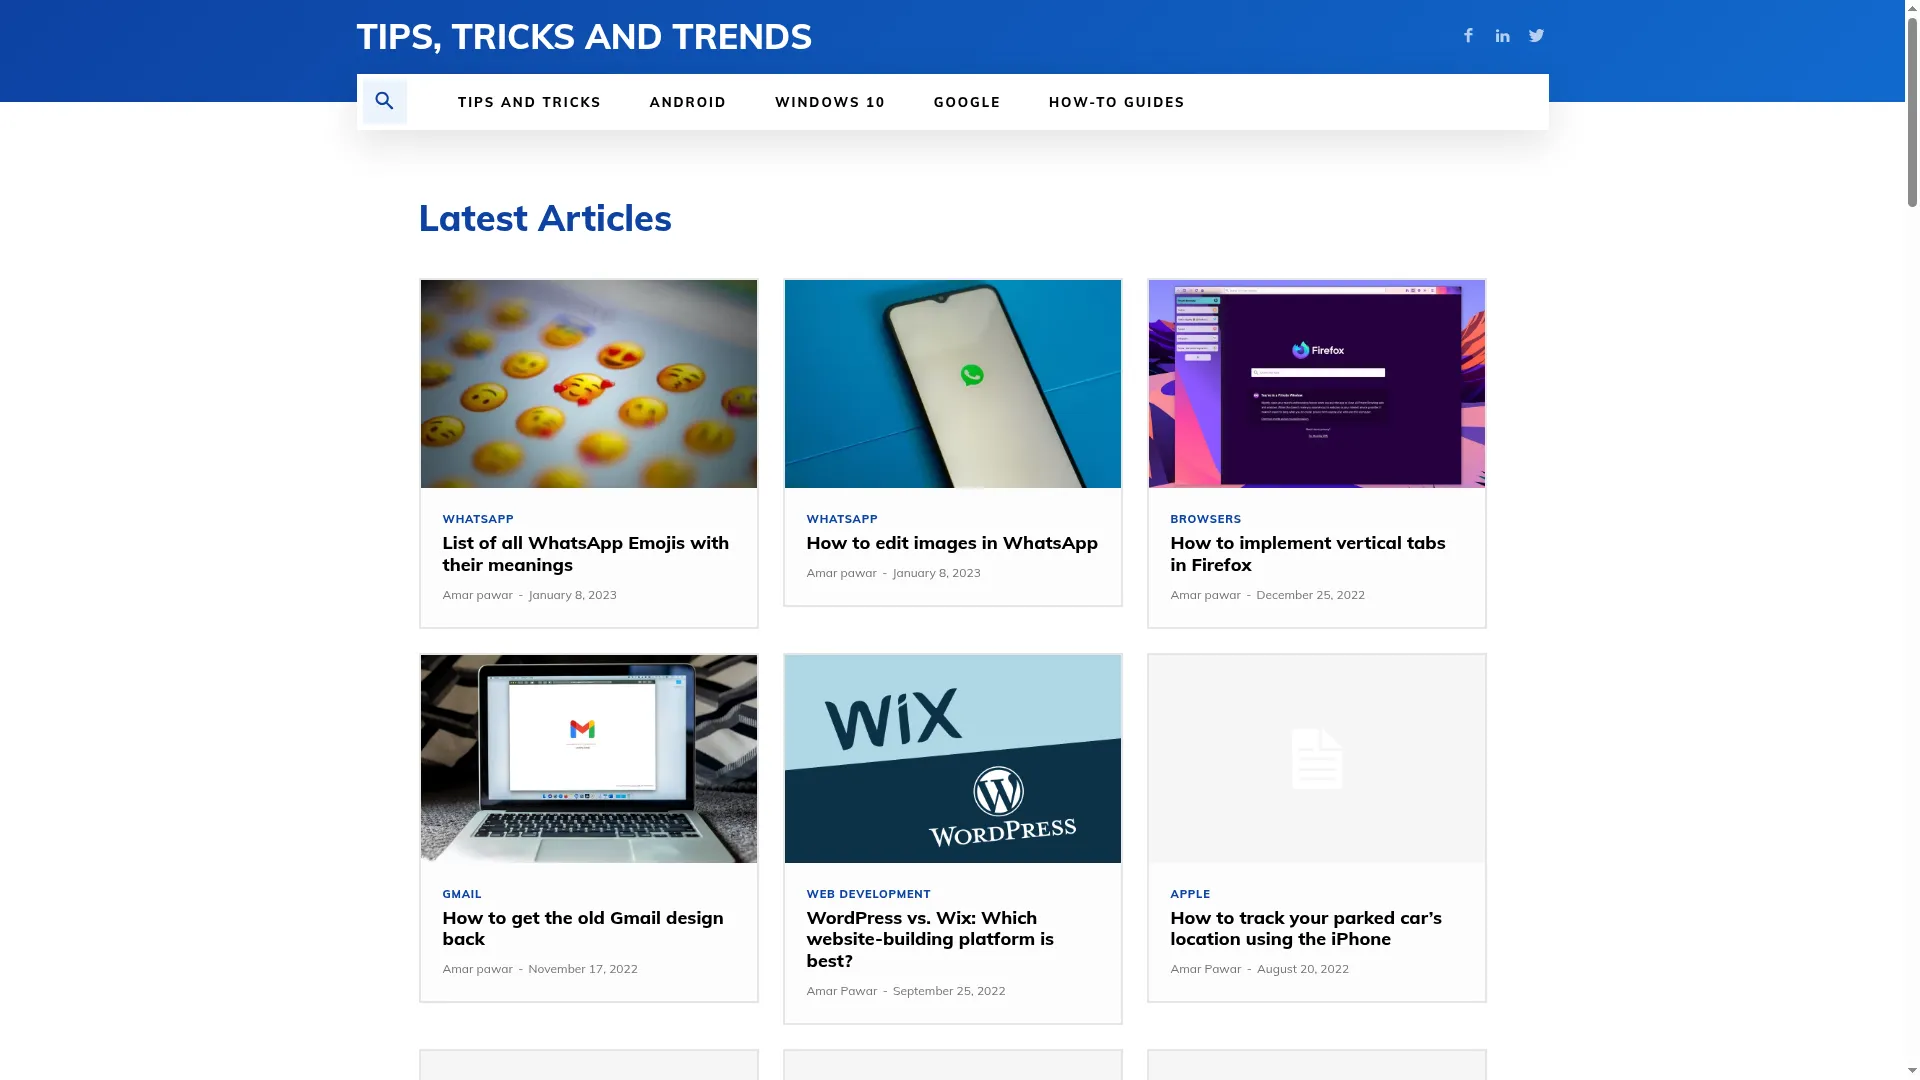Select the How-To Guides menu item

[x=1116, y=102]
